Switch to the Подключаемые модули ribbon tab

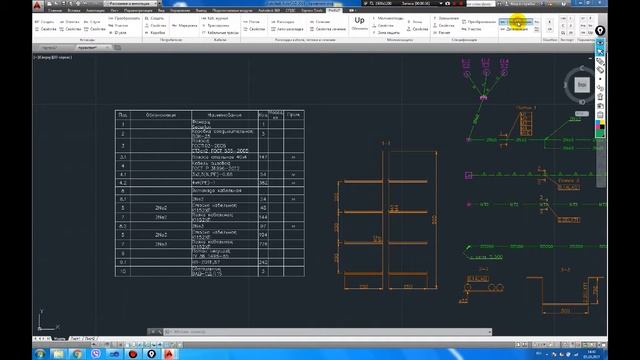point(232,11)
